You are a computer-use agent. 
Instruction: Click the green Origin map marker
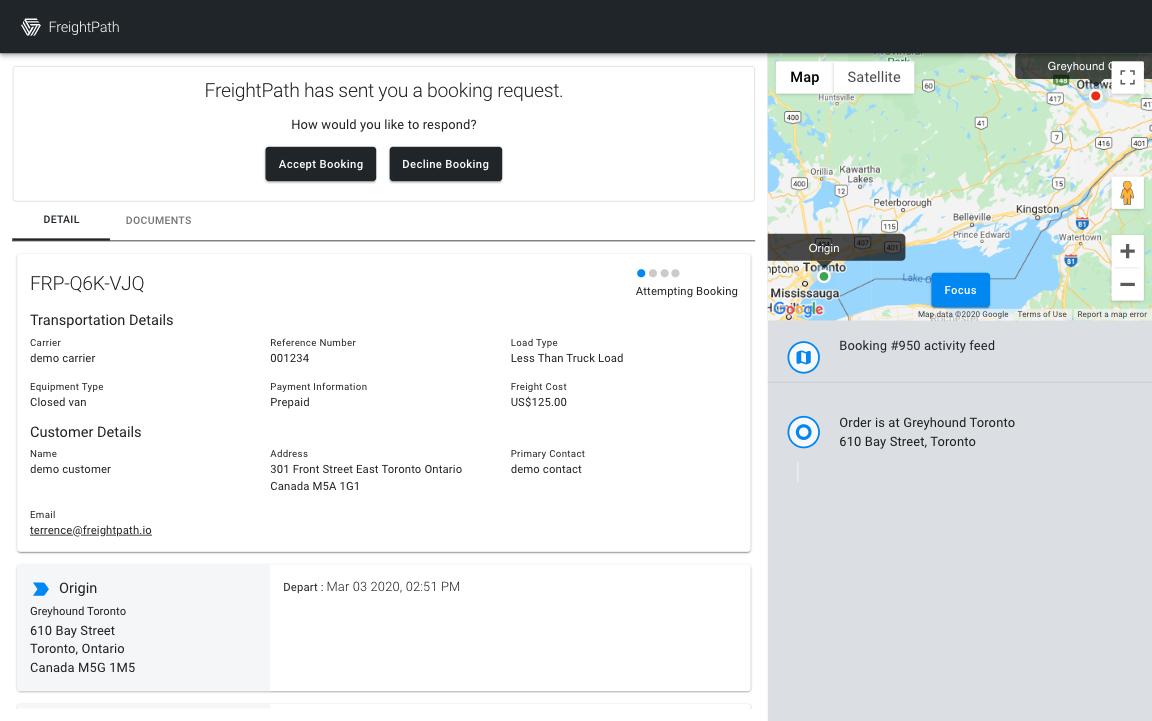[824, 276]
